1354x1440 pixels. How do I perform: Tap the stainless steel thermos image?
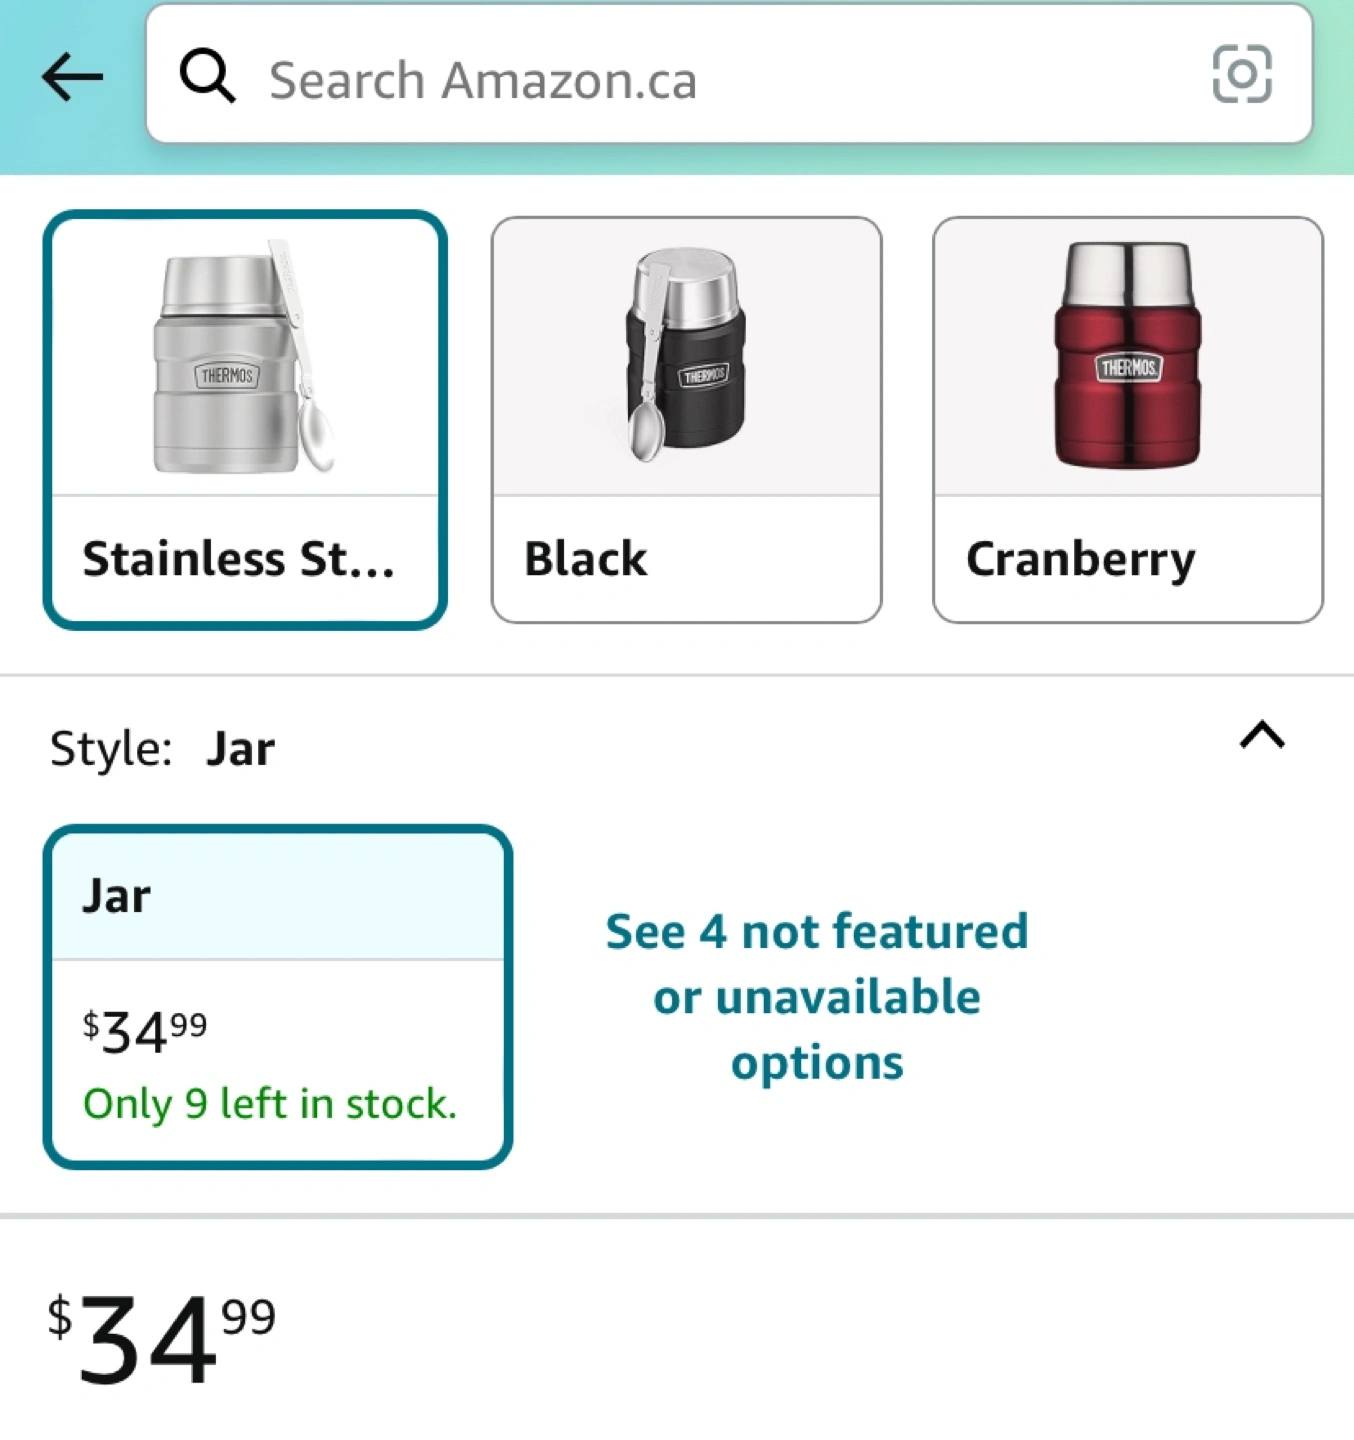click(x=245, y=358)
